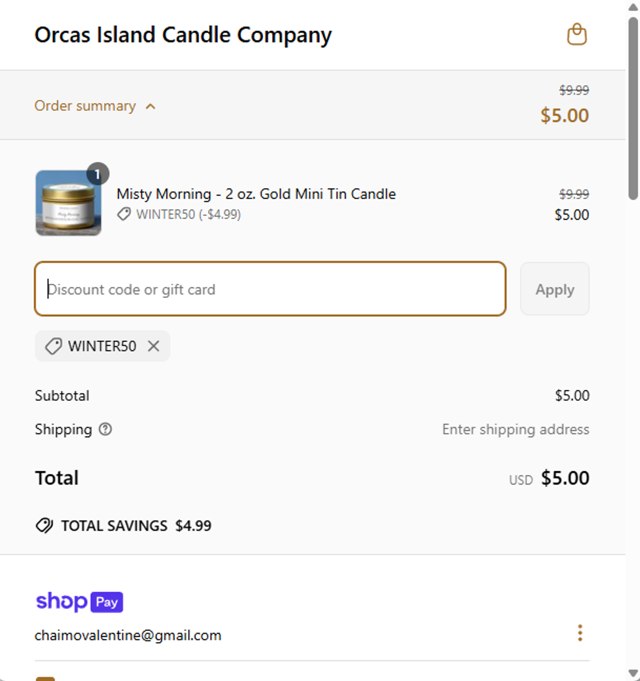Click the Orcas Island Candle Company title
This screenshot has height=681, width=640.
point(183,35)
